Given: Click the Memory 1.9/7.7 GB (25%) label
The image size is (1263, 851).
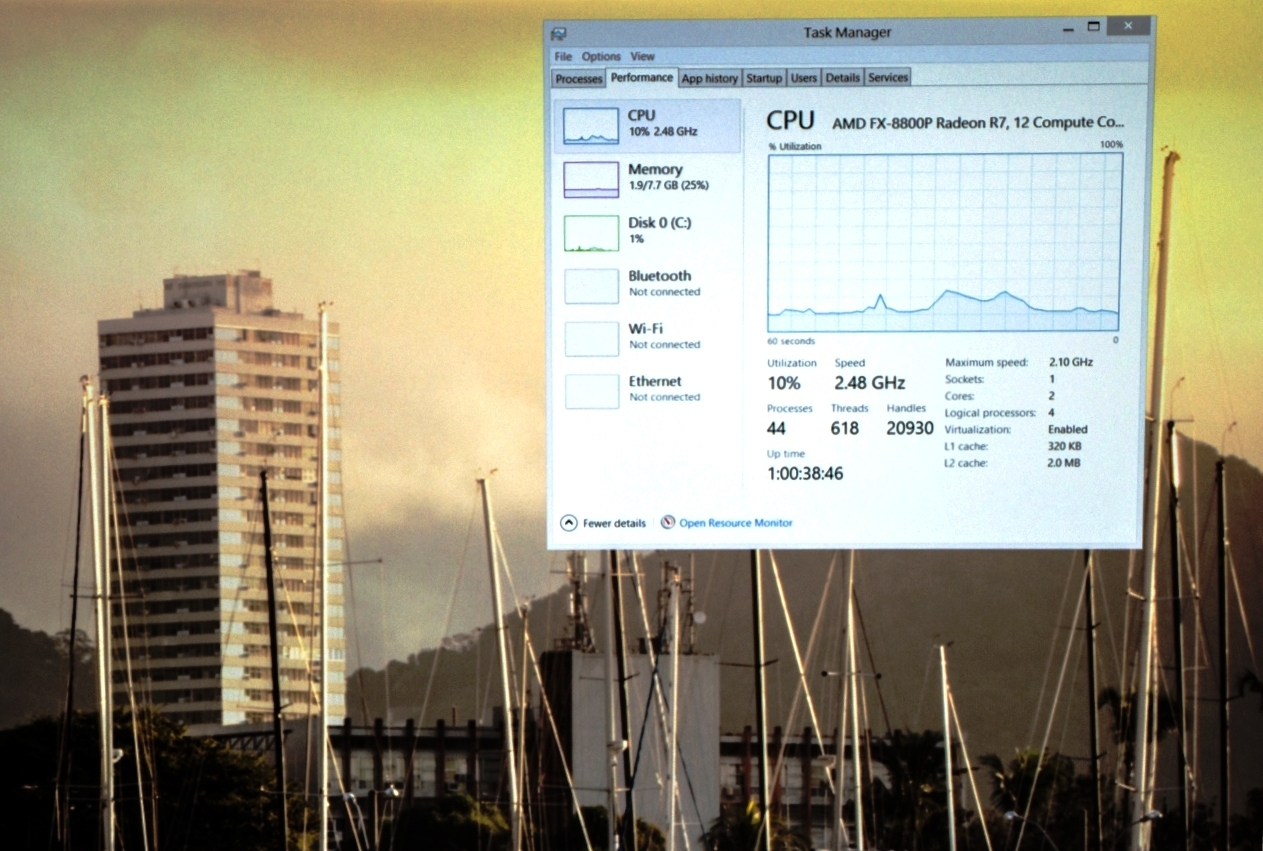Looking at the screenshot, I should (x=668, y=177).
